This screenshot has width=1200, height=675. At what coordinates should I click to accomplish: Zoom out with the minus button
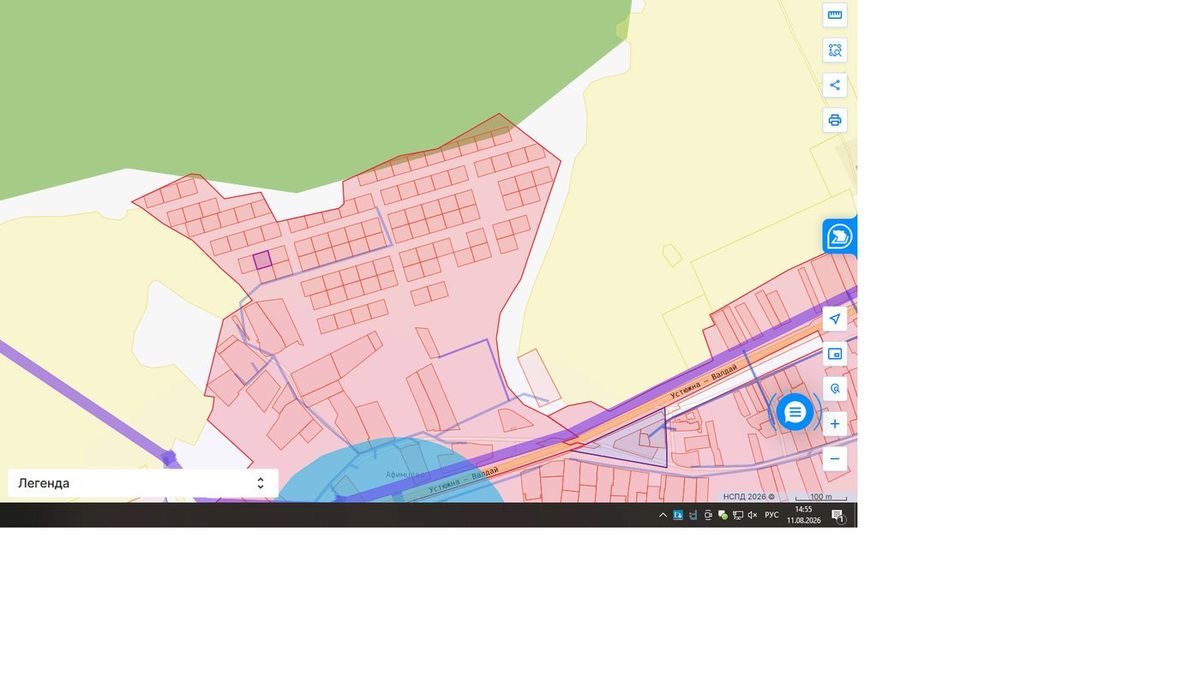pyautogui.click(x=835, y=459)
